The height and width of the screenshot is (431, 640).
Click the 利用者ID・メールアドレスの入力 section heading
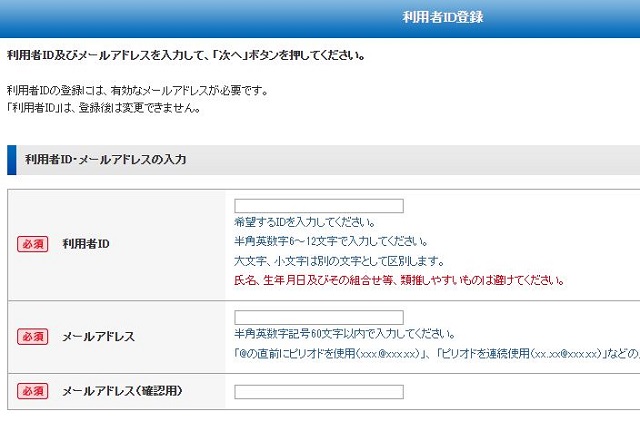[105, 159]
